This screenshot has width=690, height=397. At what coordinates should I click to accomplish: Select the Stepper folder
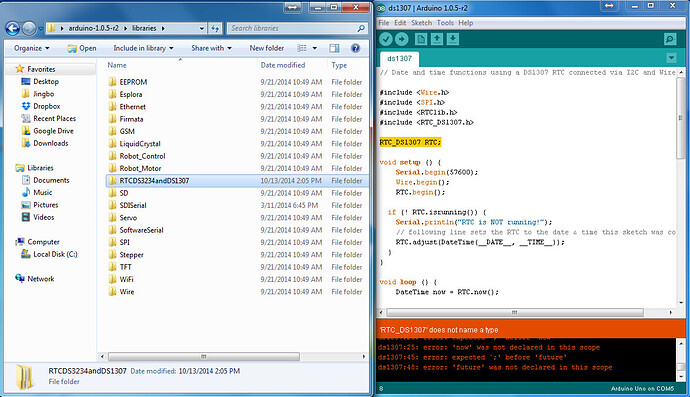[237, 254]
